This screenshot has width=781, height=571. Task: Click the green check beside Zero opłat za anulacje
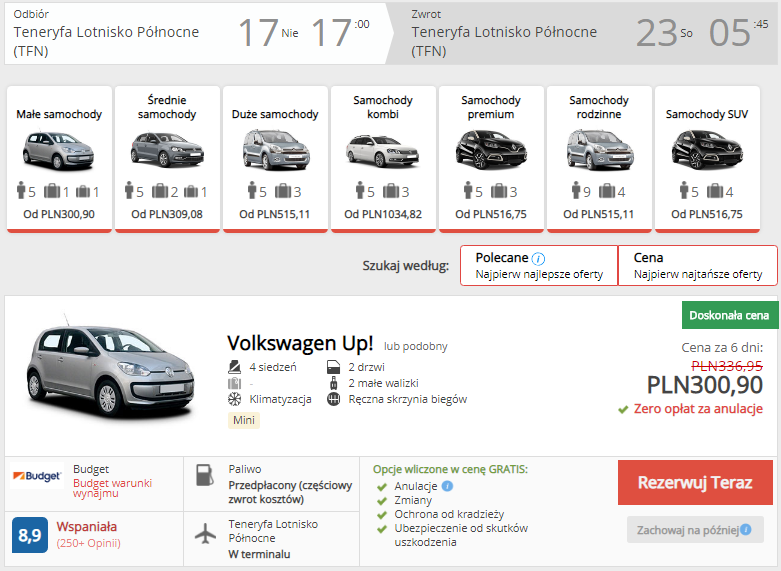point(623,410)
